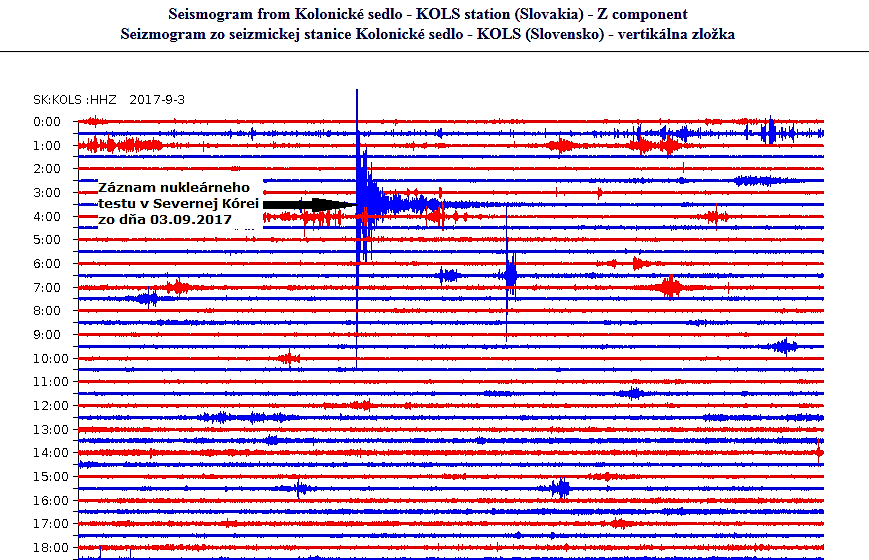Click the 5:00 time label
This screenshot has height=560, width=869.
[x=48, y=240]
